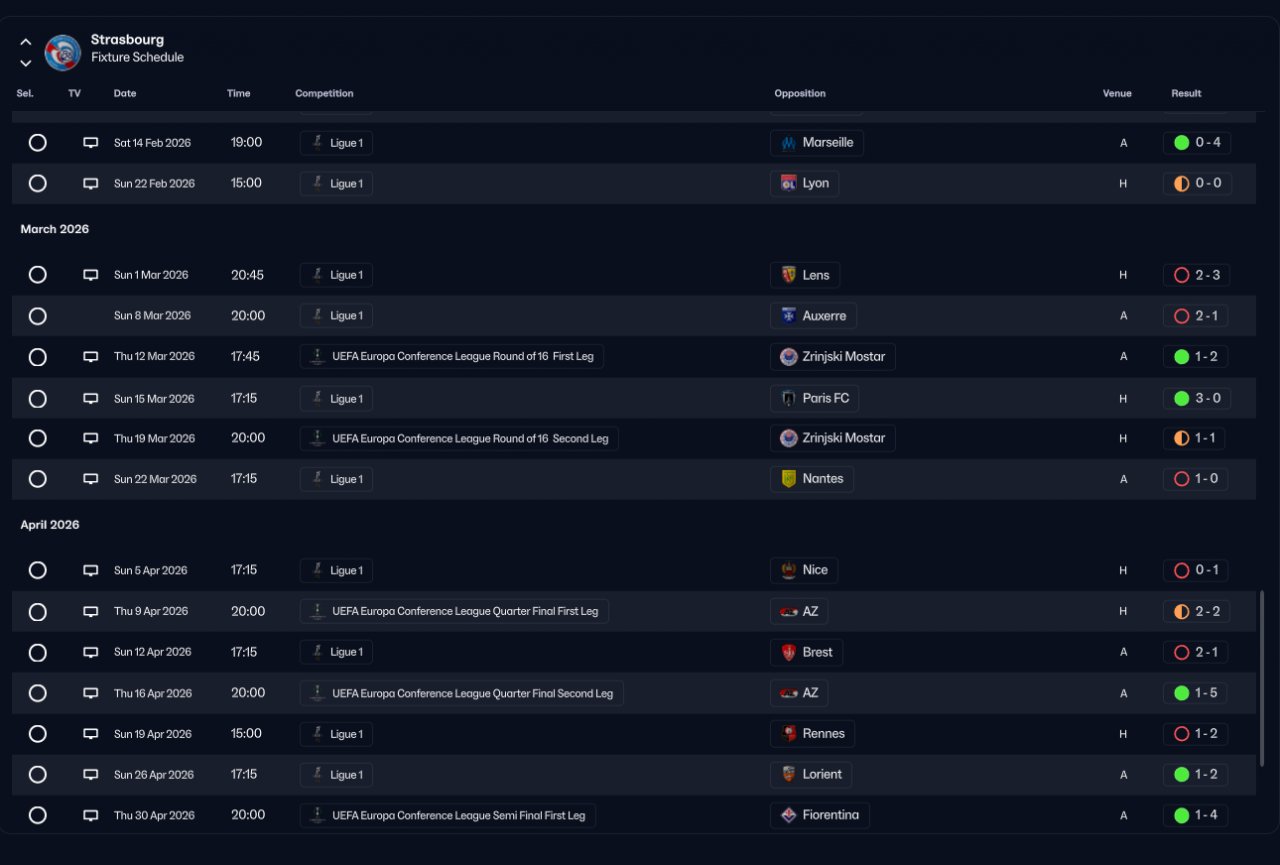Click the TV icon on the Marseille fixture
1280x865 pixels.
pos(91,143)
